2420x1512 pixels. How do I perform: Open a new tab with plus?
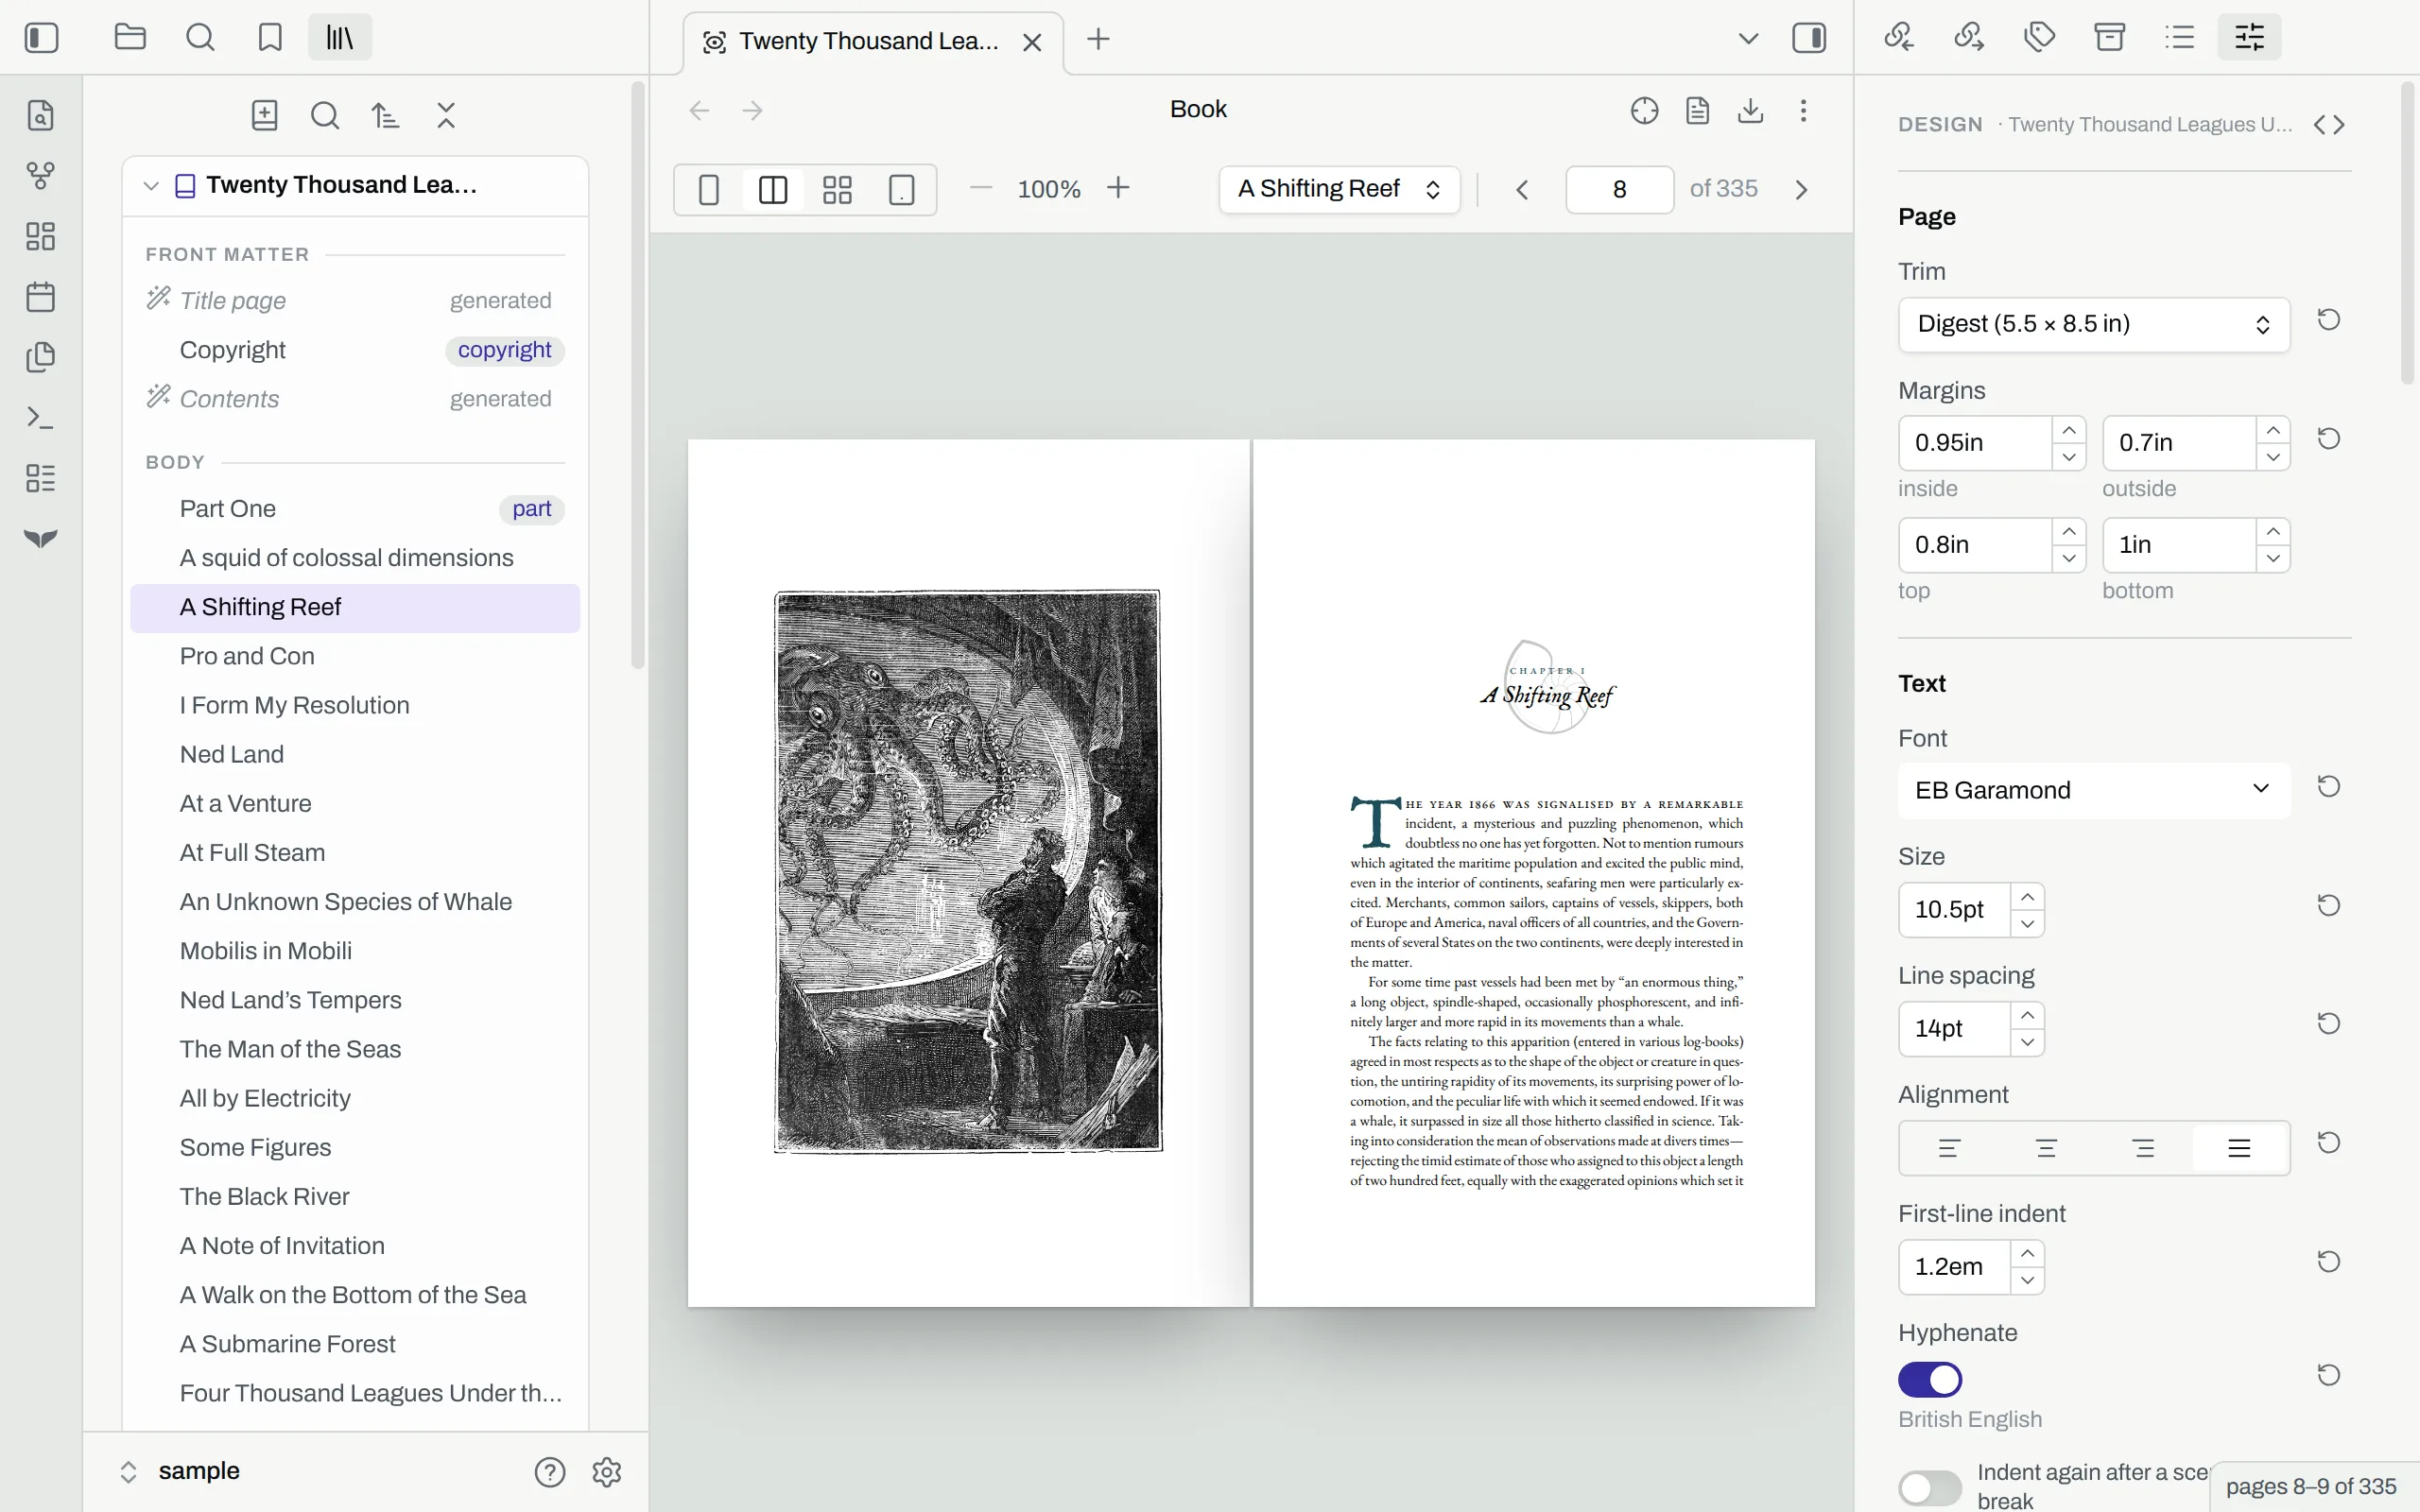click(1098, 39)
